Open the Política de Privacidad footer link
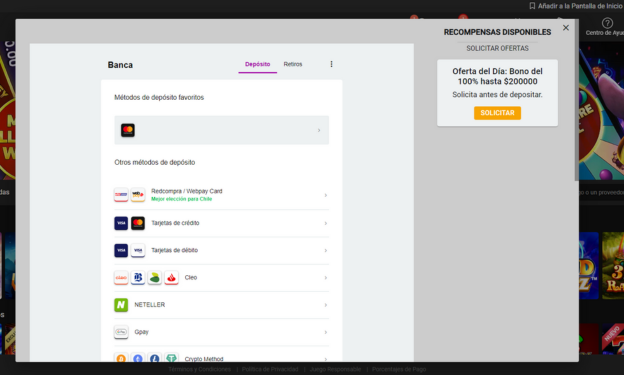Viewport: 624px width, 375px height. click(x=270, y=369)
